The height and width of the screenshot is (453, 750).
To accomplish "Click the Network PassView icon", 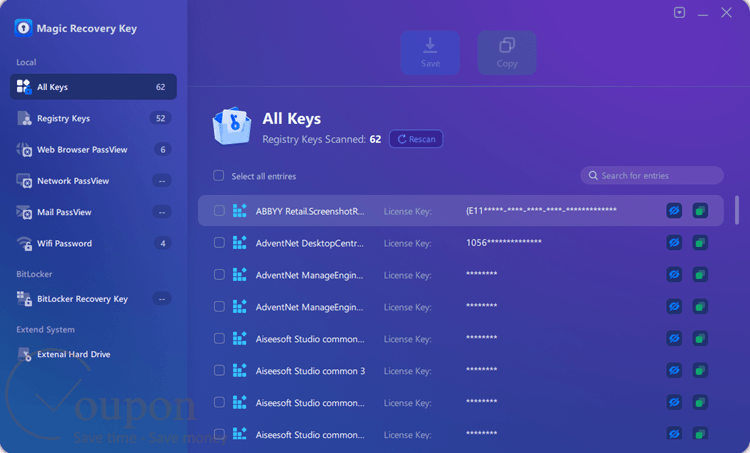I will coord(24,181).
